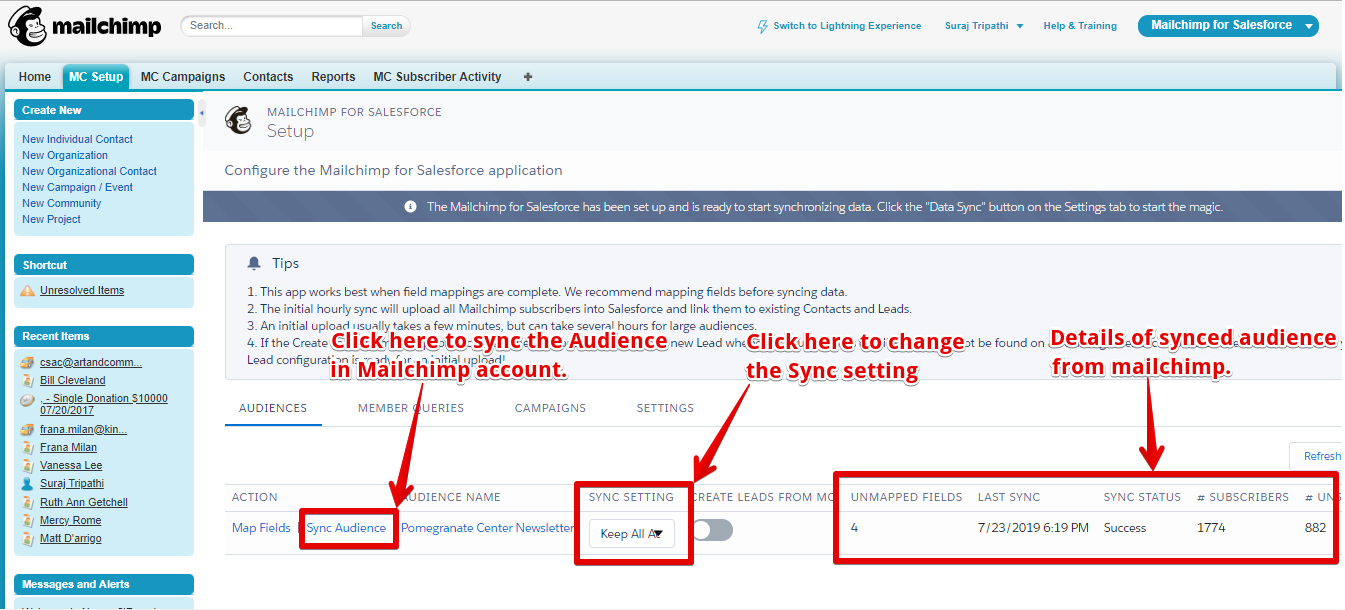Click the Sync Status value Success
Viewport: 1345px width, 610px height.
tap(1125, 528)
